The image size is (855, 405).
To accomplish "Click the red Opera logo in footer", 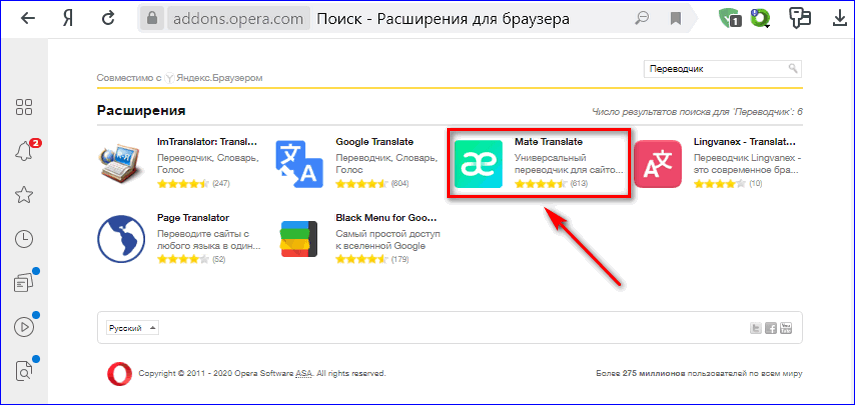I will [x=117, y=374].
